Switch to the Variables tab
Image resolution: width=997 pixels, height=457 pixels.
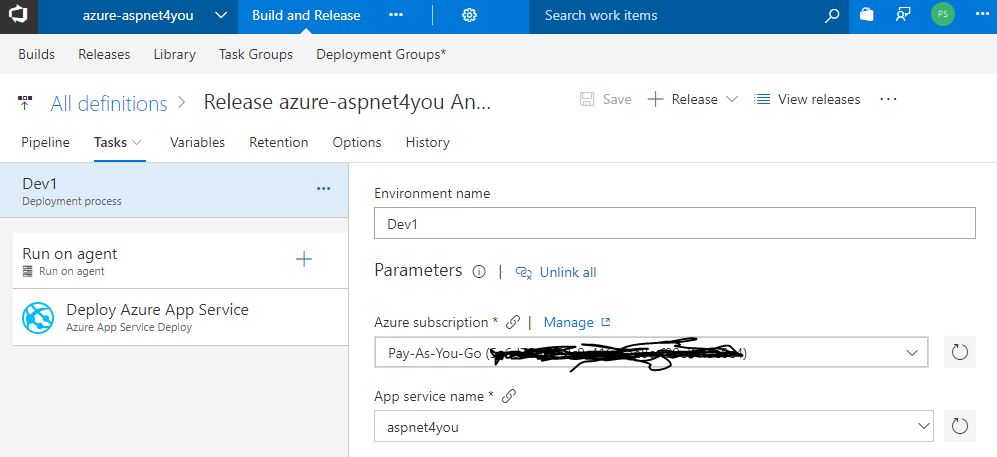tap(197, 142)
